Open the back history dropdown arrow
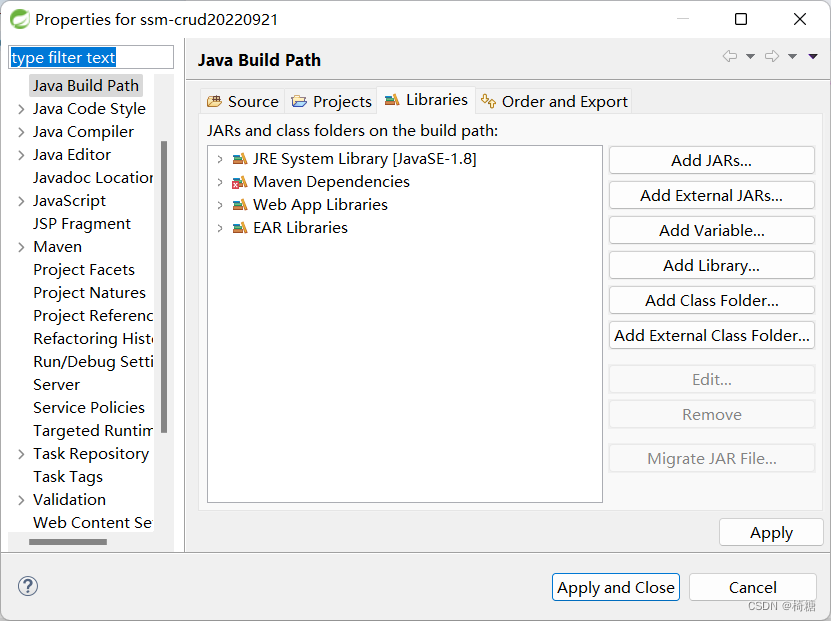The width and height of the screenshot is (831, 621). 750,56
